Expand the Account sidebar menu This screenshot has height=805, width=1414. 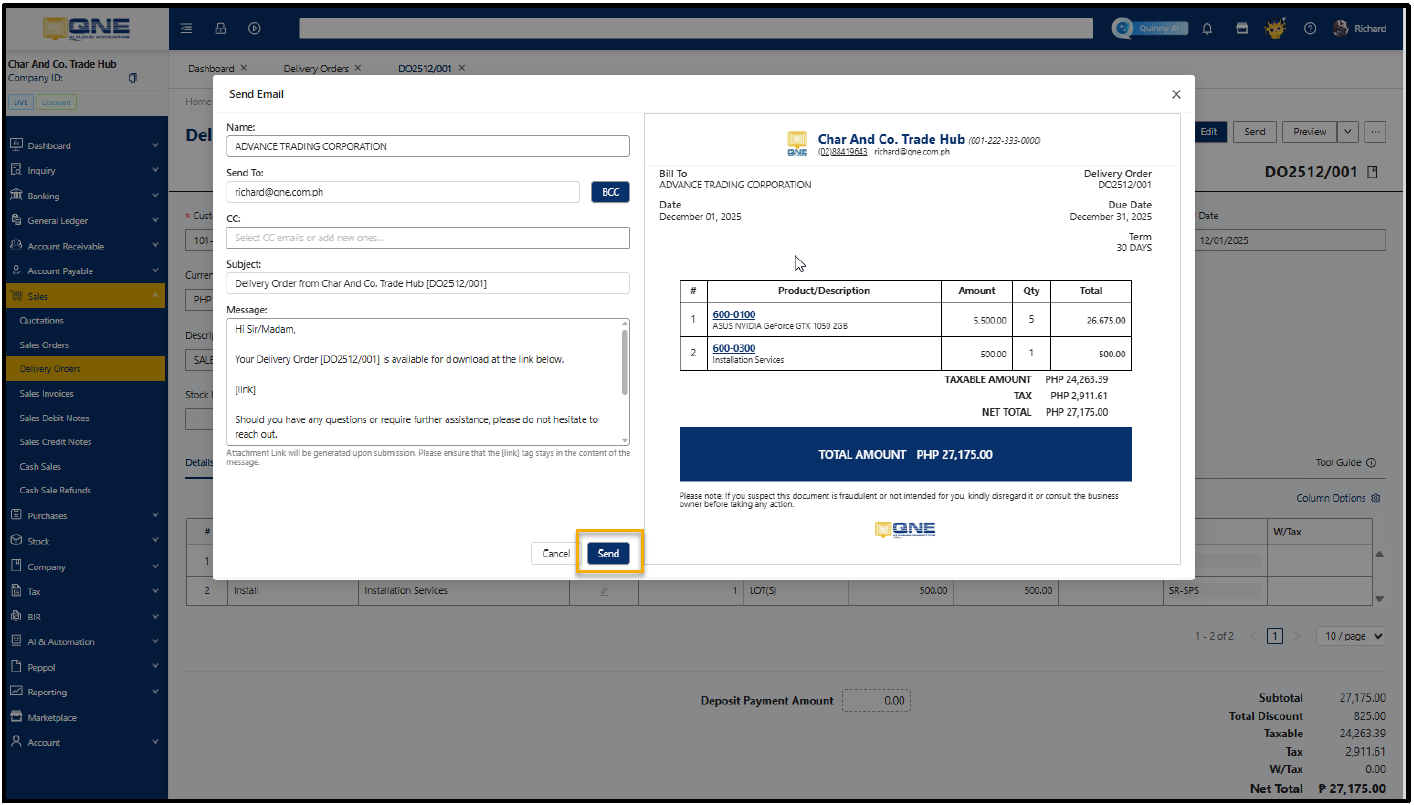[84, 743]
